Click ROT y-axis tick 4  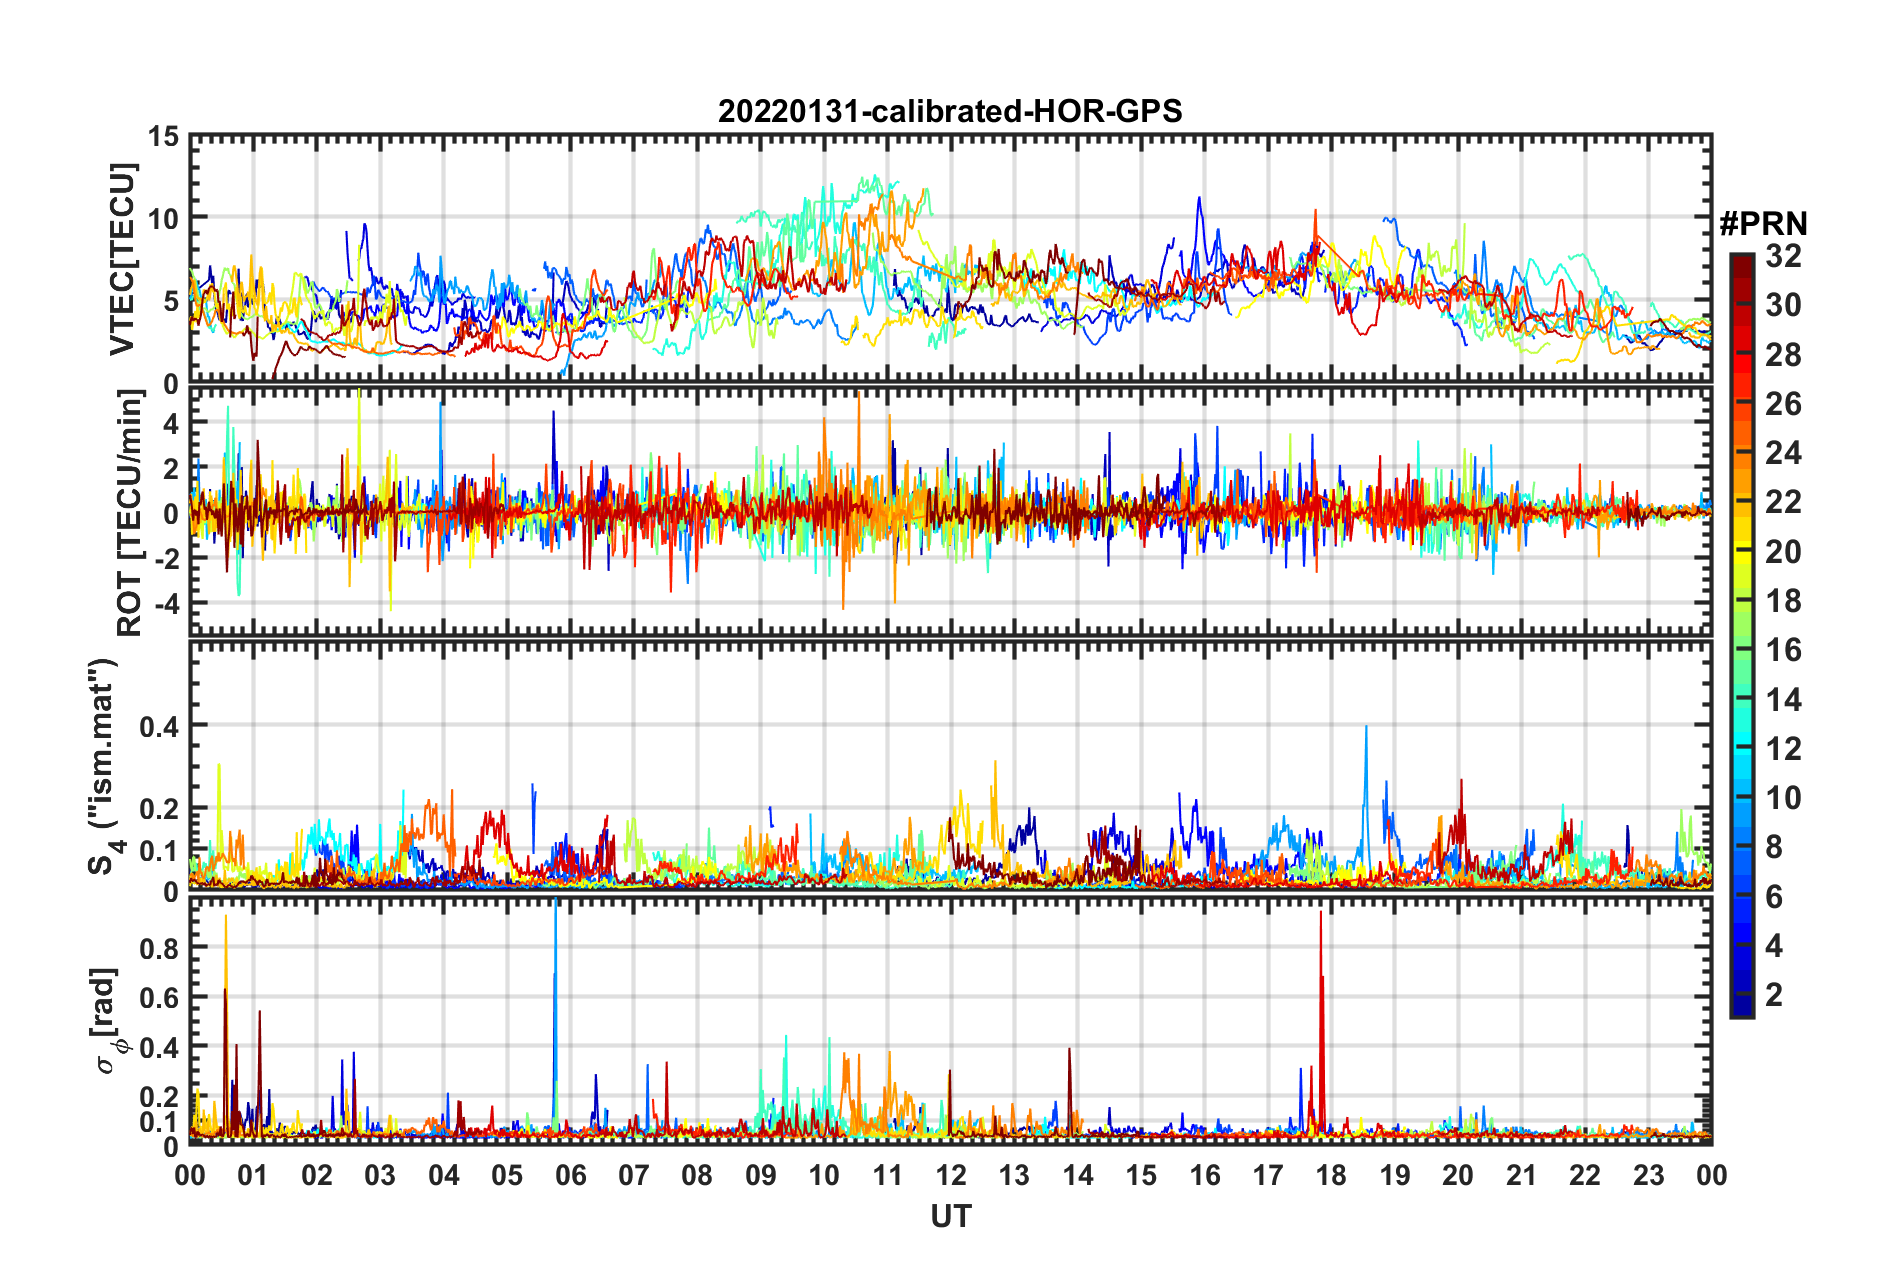coord(171,424)
